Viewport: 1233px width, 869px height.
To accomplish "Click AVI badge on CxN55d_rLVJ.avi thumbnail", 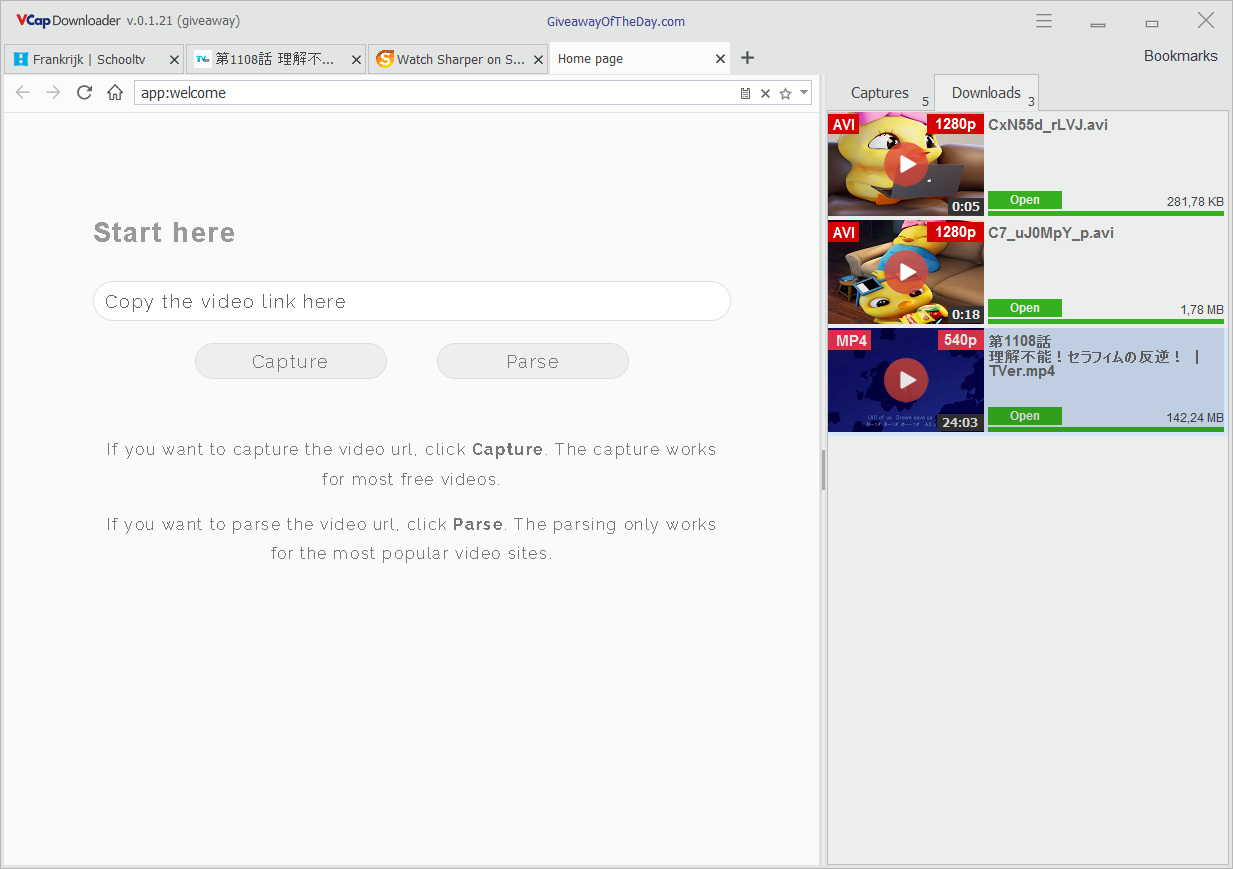I will click(844, 124).
